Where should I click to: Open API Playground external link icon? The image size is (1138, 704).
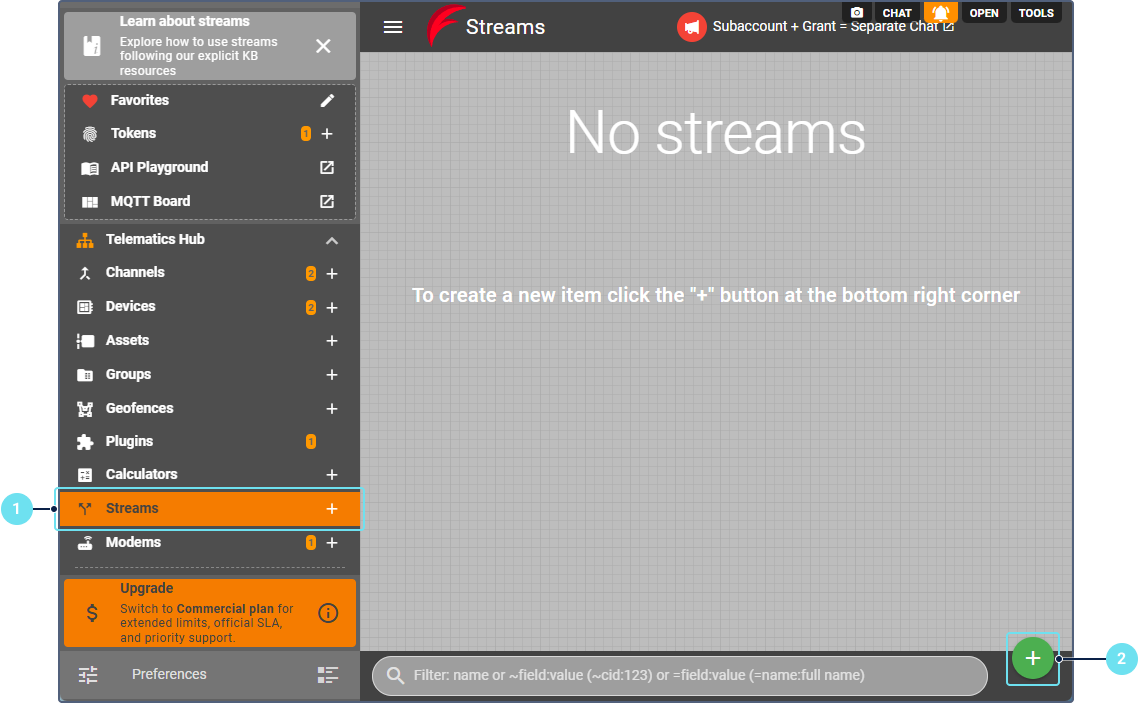tap(327, 168)
